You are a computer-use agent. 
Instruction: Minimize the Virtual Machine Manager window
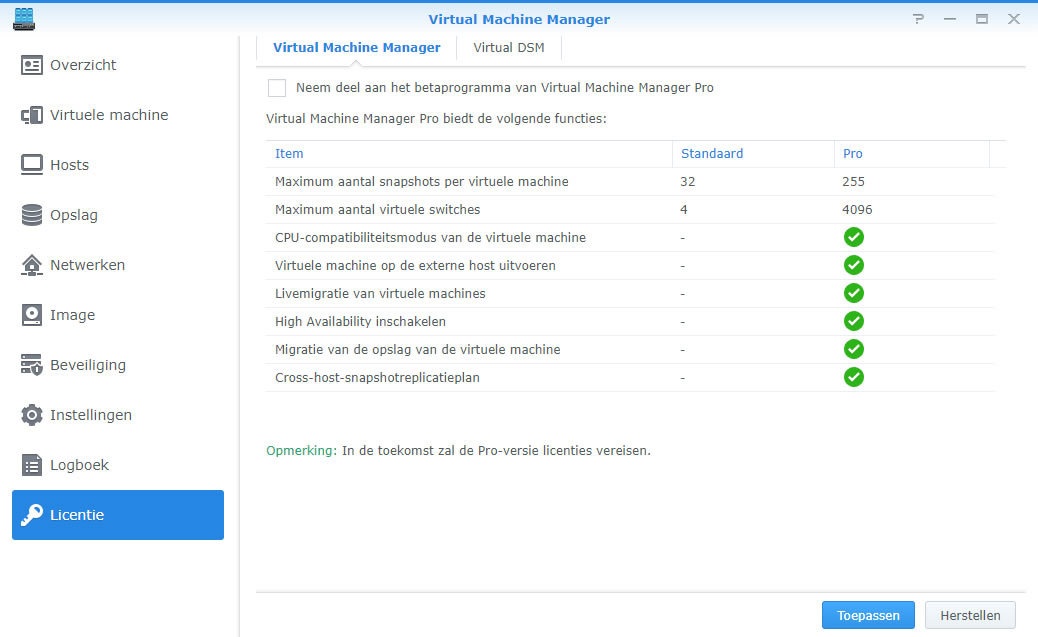tap(950, 19)
